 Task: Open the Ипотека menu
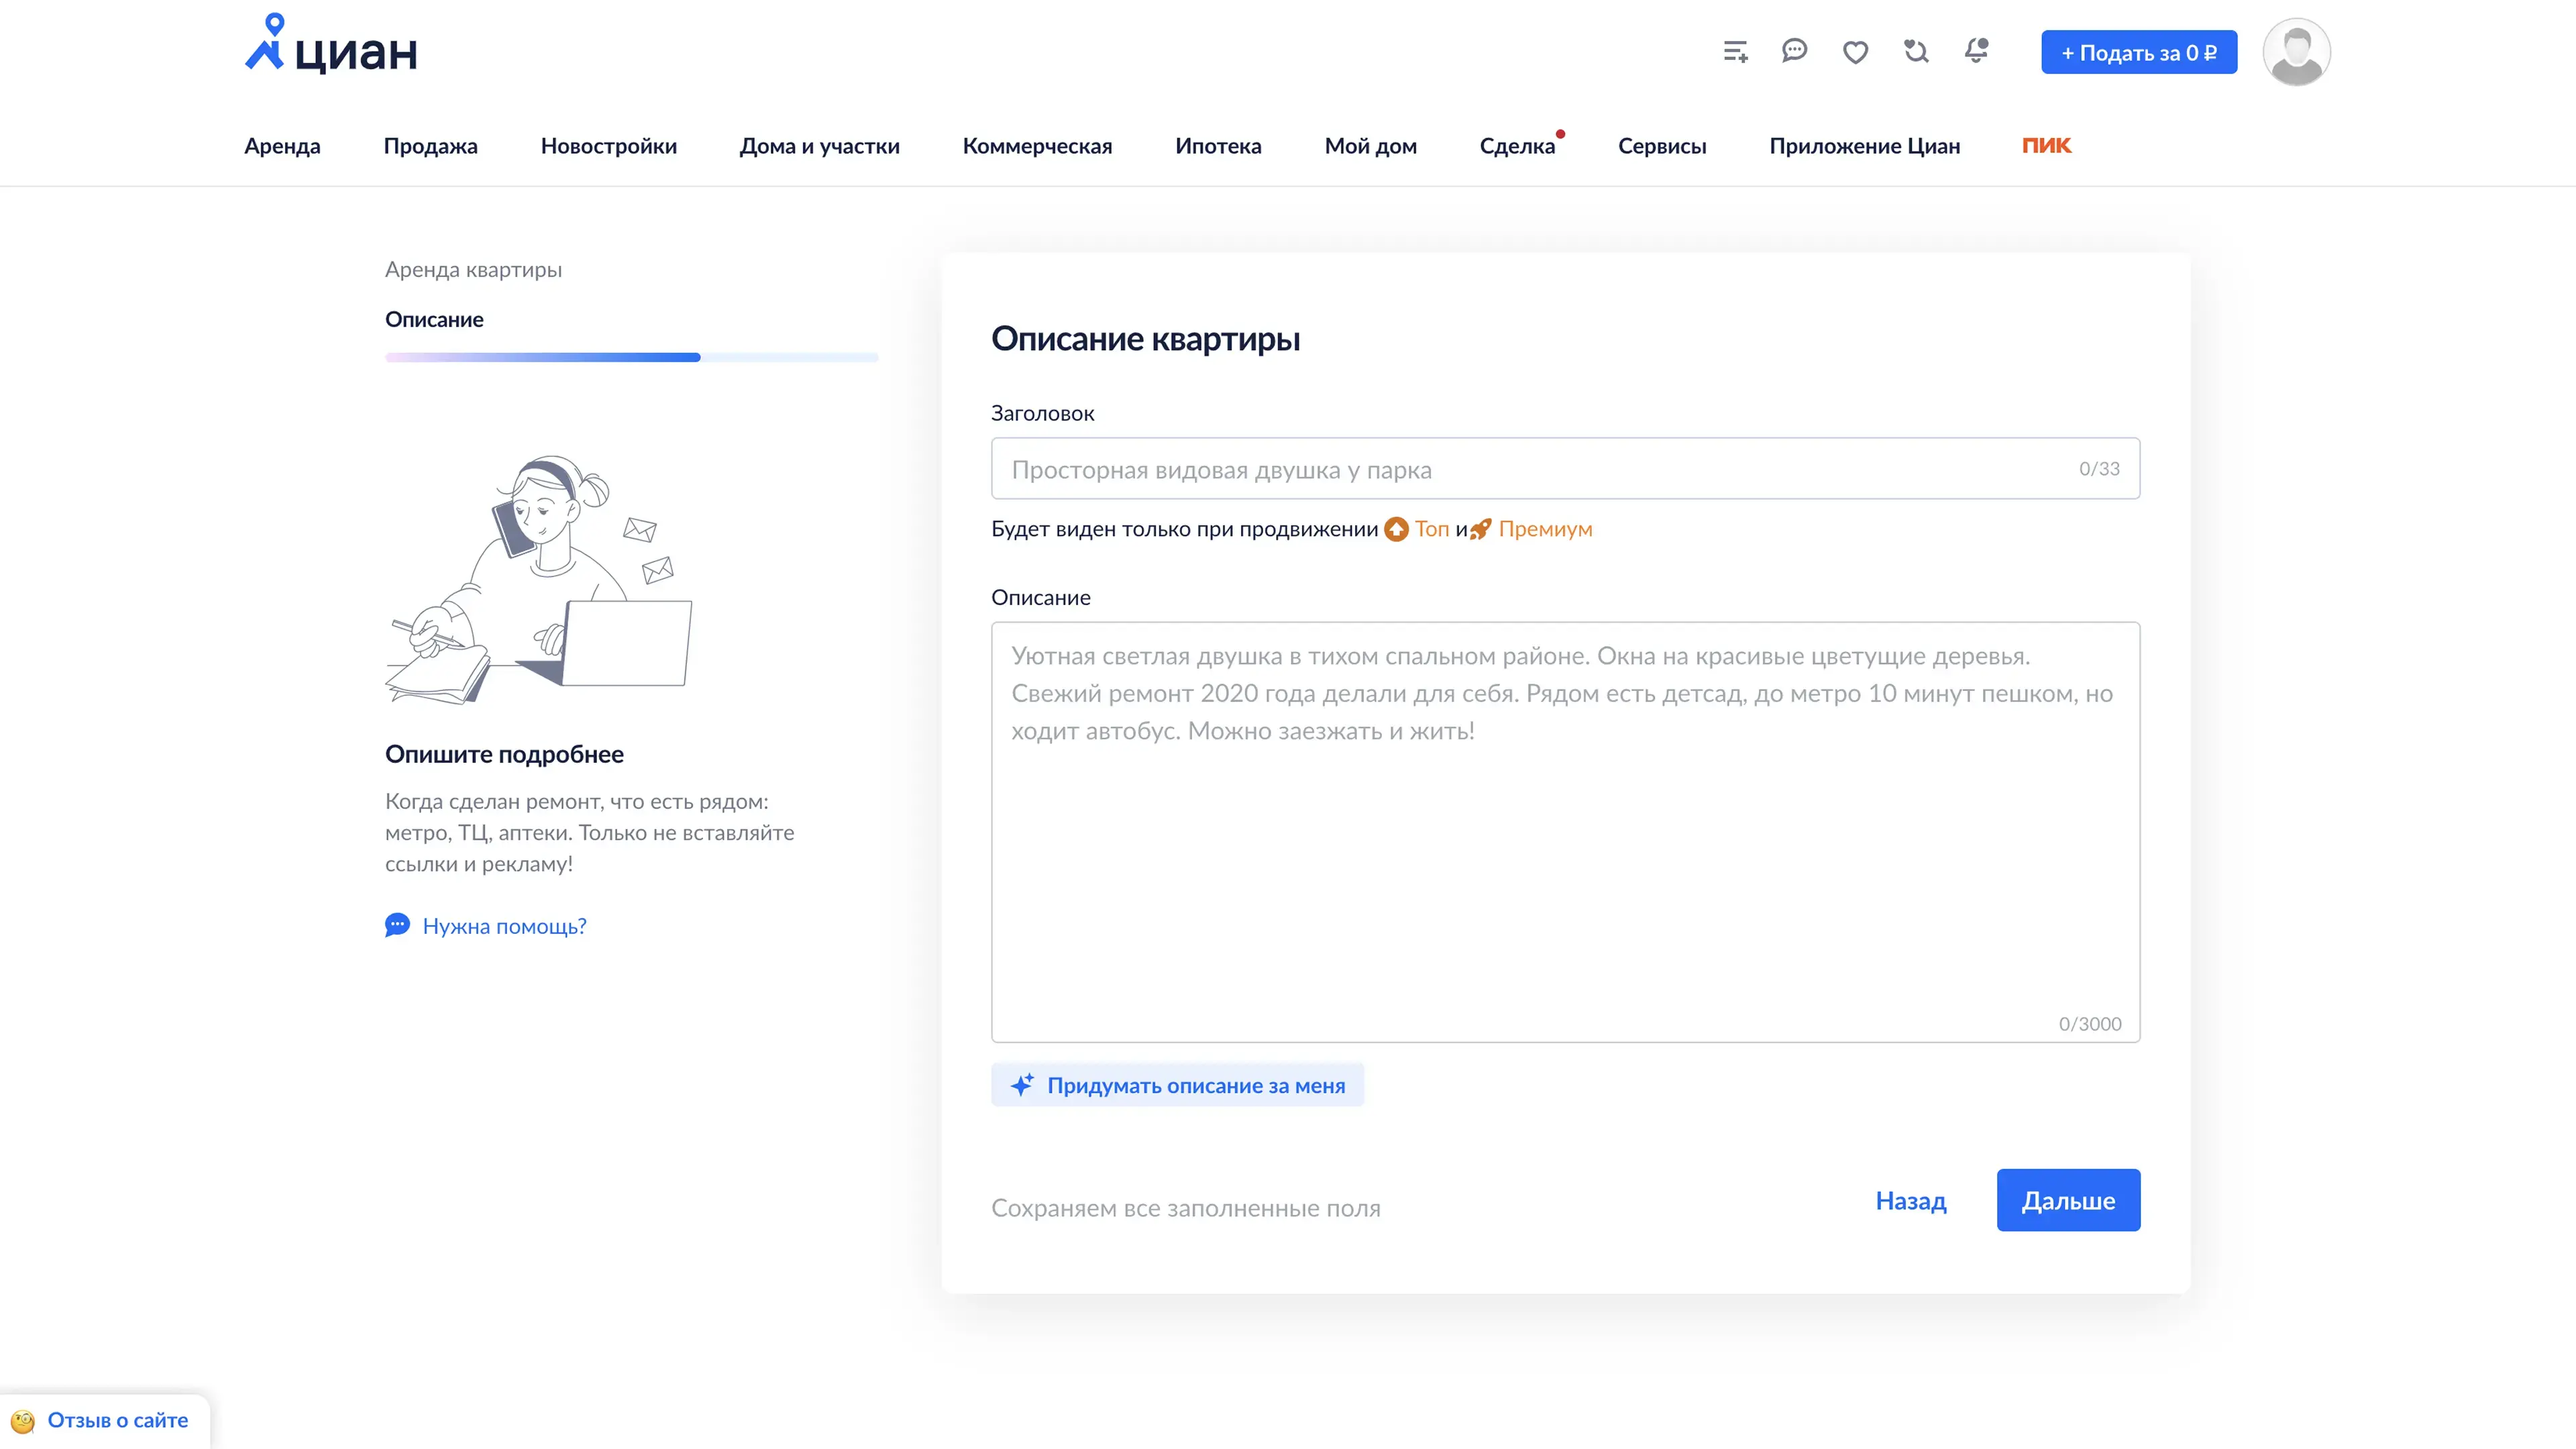[x=1218, y=146]
